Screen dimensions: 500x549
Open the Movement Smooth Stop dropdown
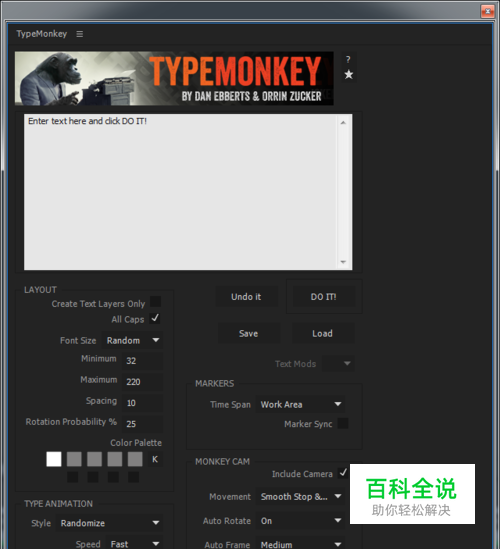click(300, 496)
